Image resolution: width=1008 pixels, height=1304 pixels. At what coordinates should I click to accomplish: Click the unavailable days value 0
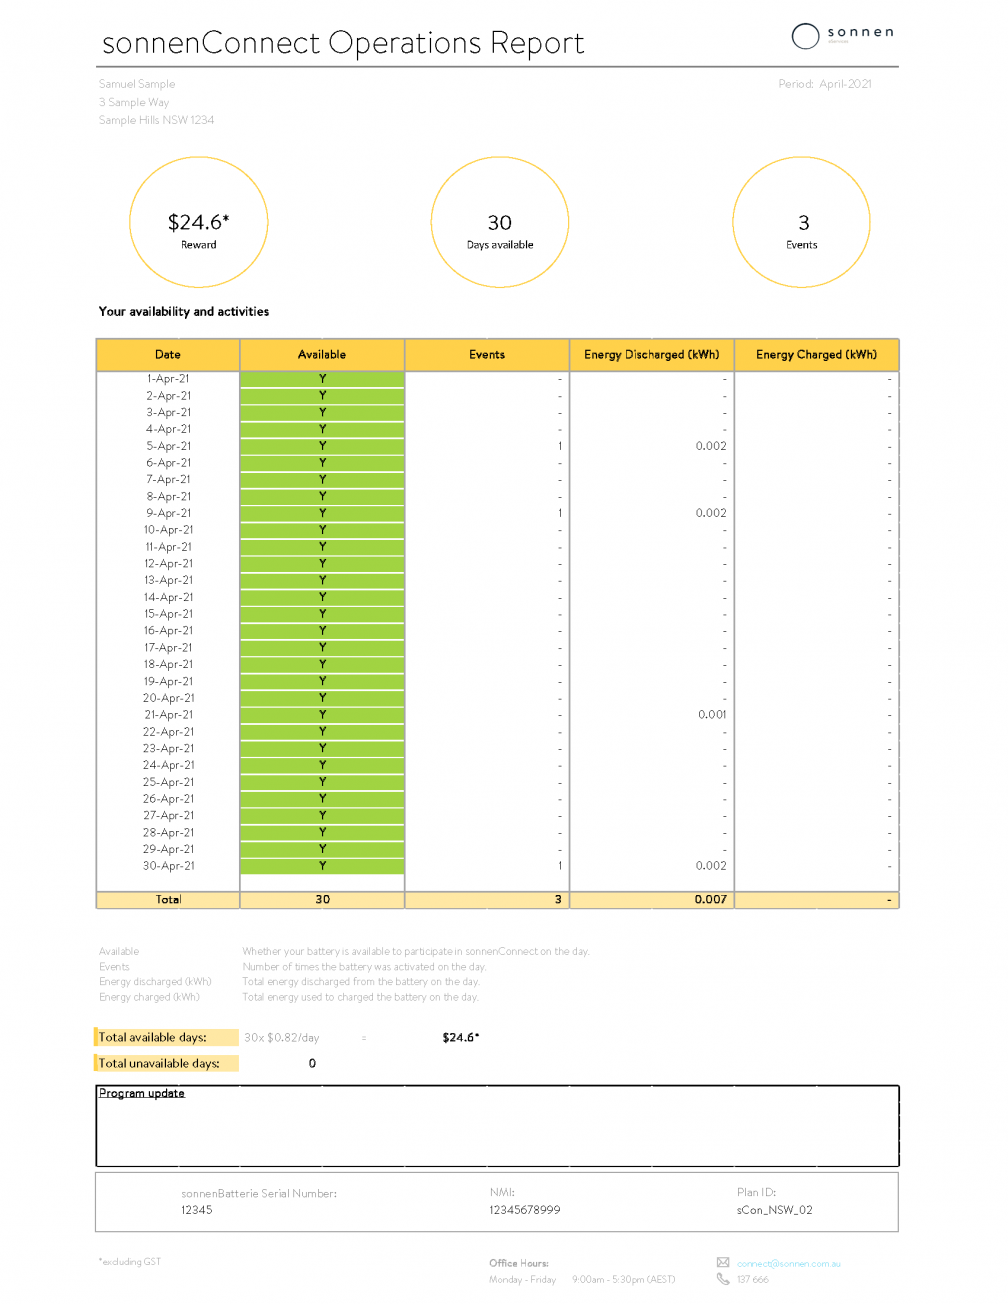tap(312, 1064)
